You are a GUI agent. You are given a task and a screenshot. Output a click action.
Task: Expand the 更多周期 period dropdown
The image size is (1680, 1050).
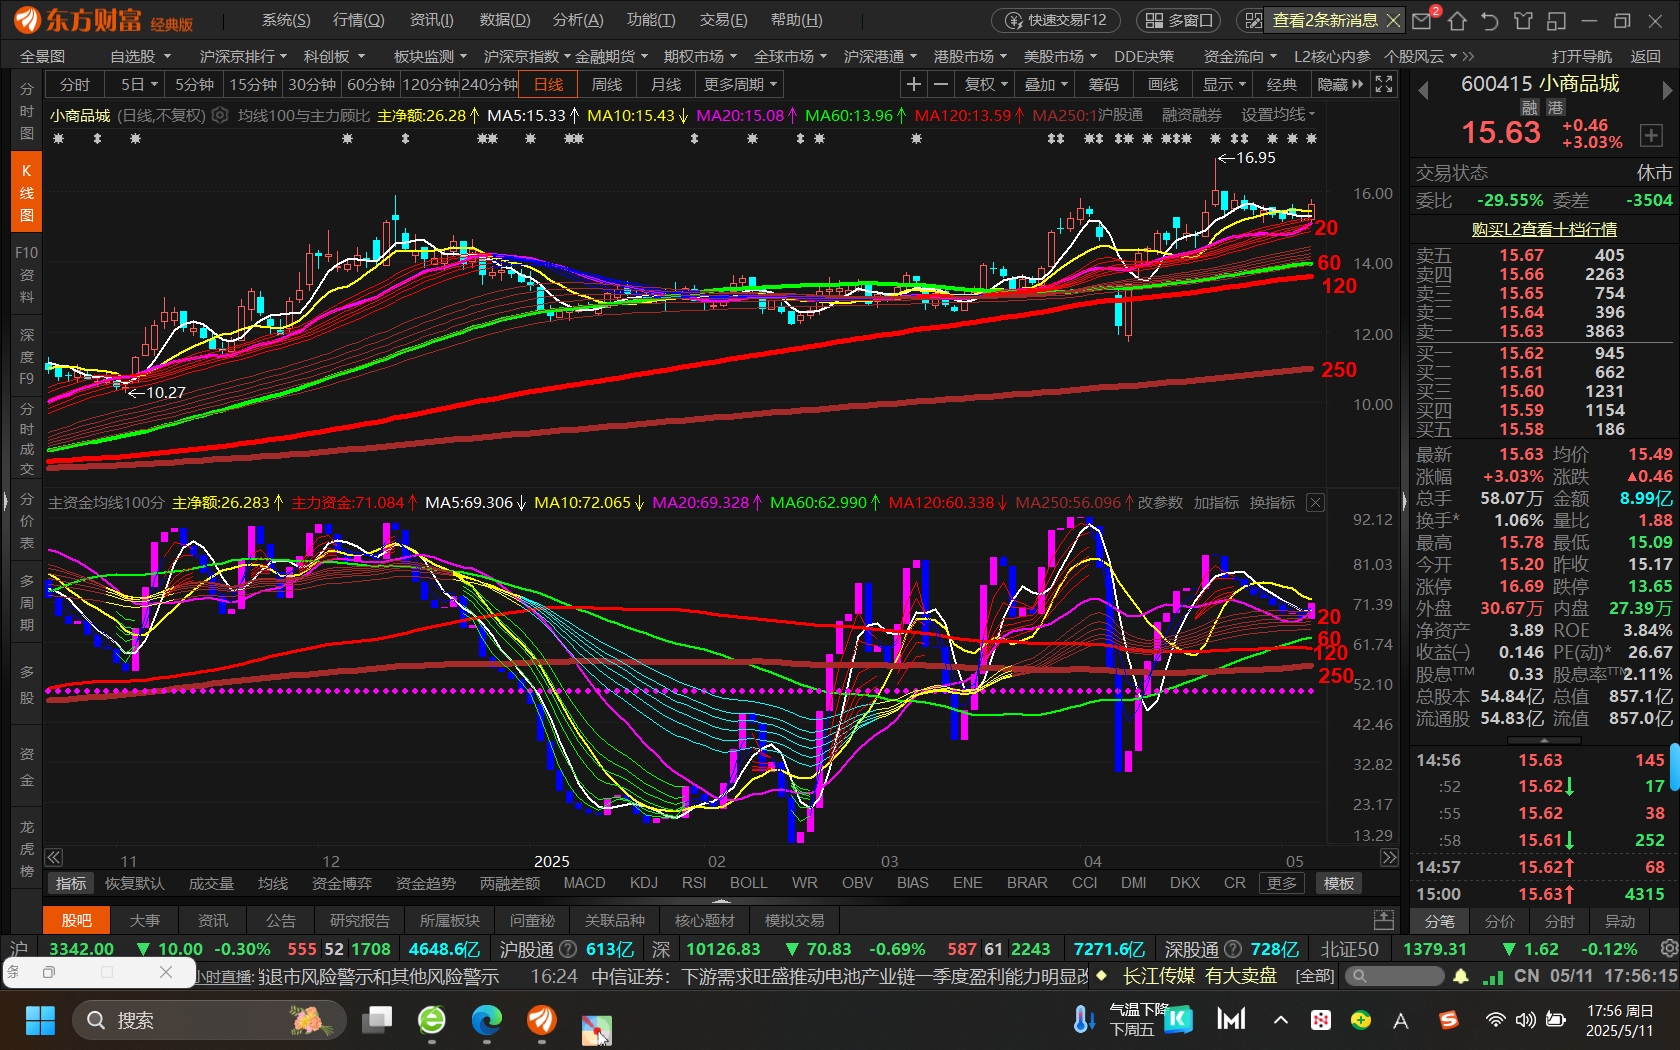(x=740, y=85)
